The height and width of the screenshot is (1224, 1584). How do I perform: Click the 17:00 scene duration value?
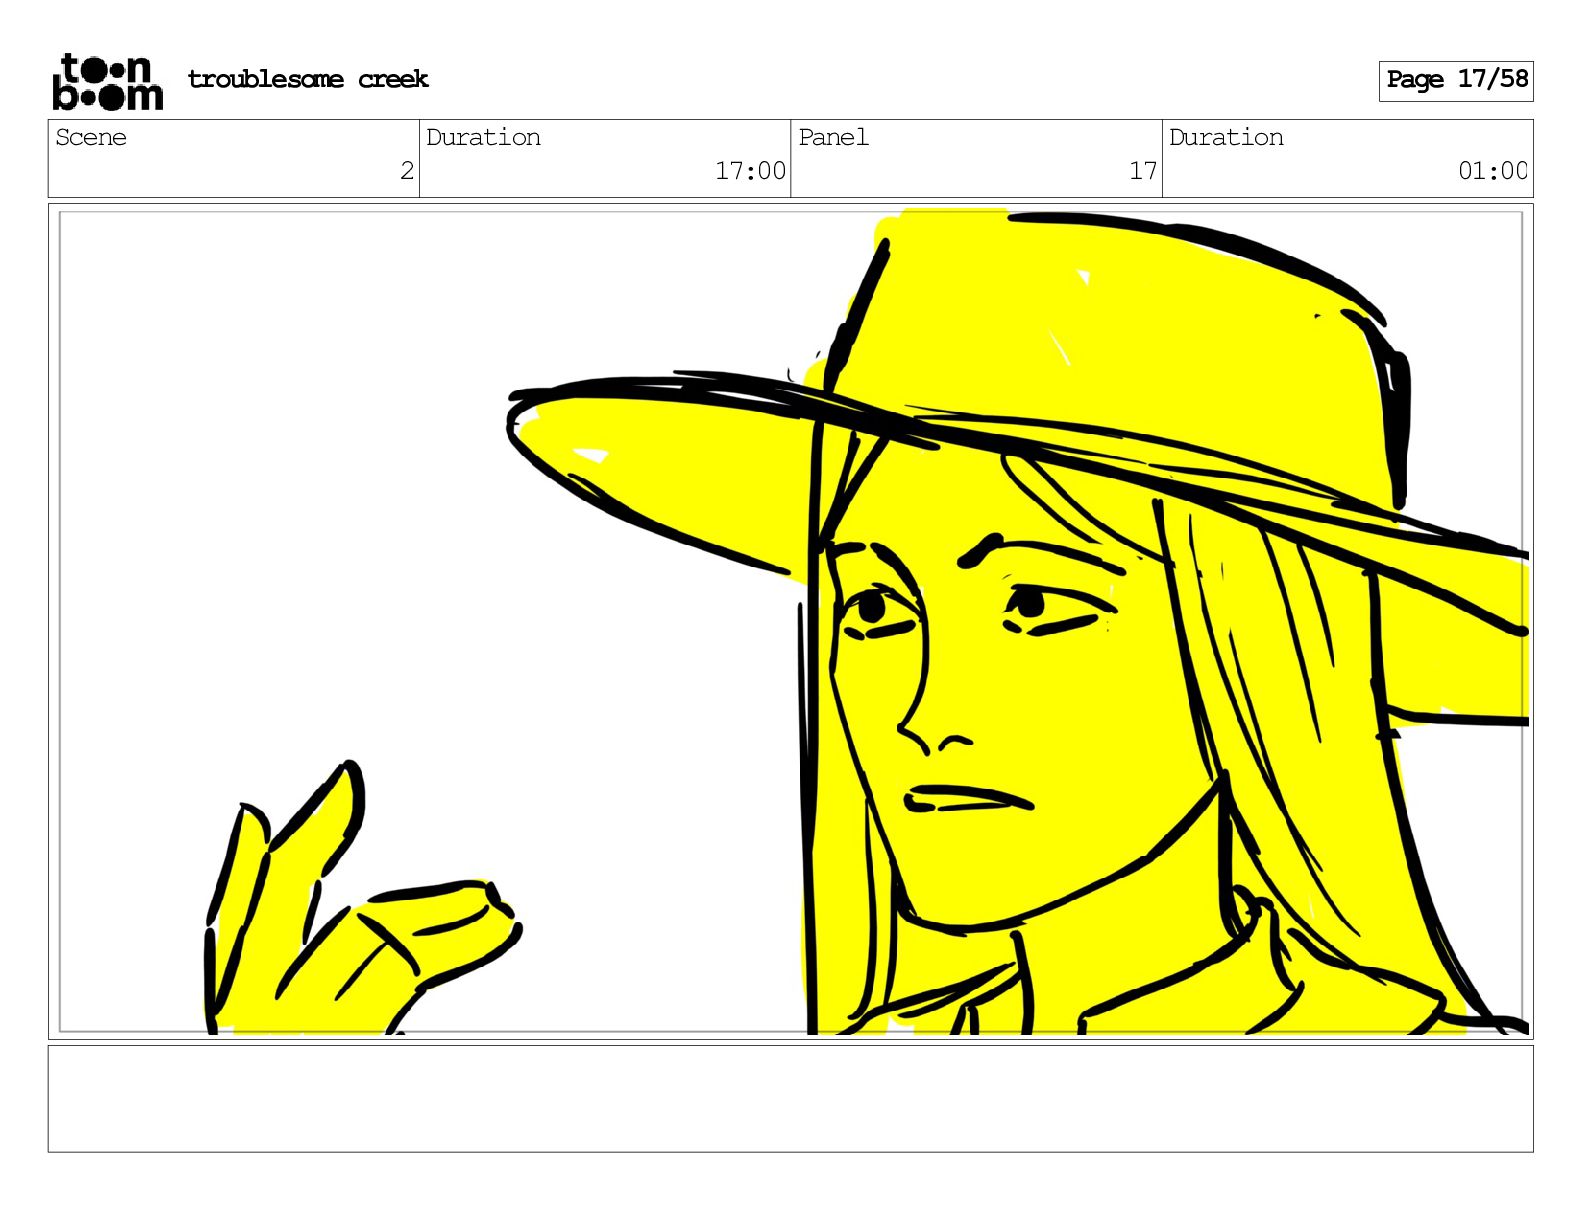[x=749, y=171]
